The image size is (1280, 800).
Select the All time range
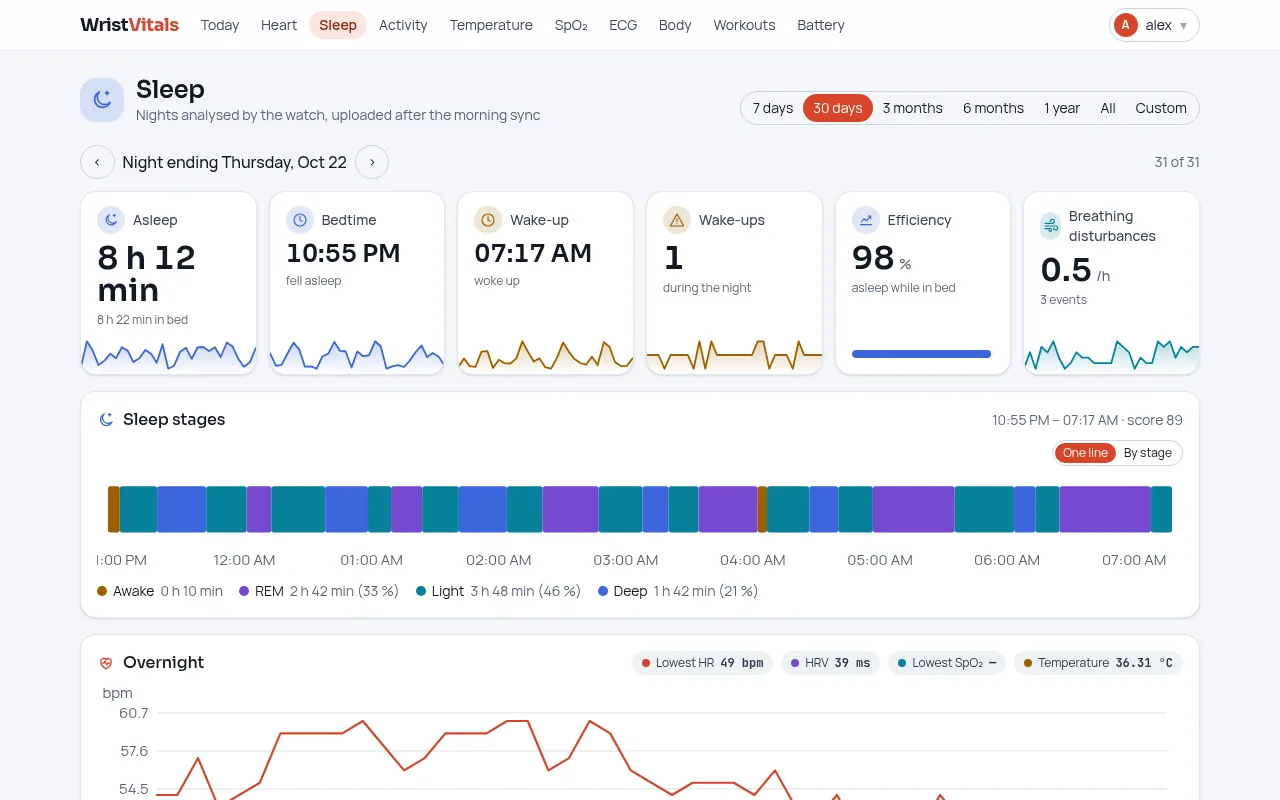point(1108,108)
